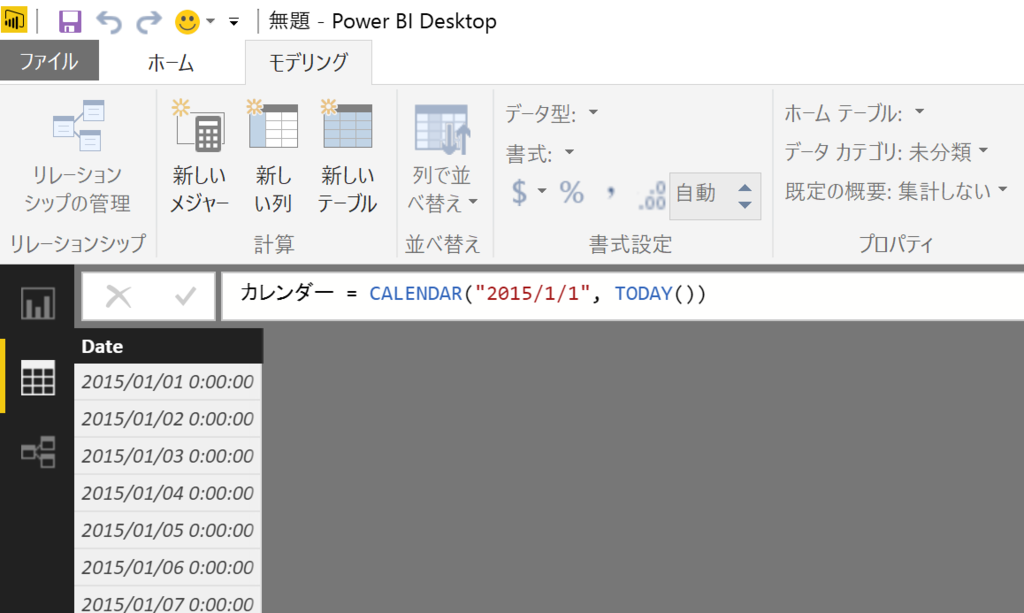Image resolution: width=1024 pixels, height=613 pixels.
Task: Switch to Relationships view
Action: (x=38, y=452)
